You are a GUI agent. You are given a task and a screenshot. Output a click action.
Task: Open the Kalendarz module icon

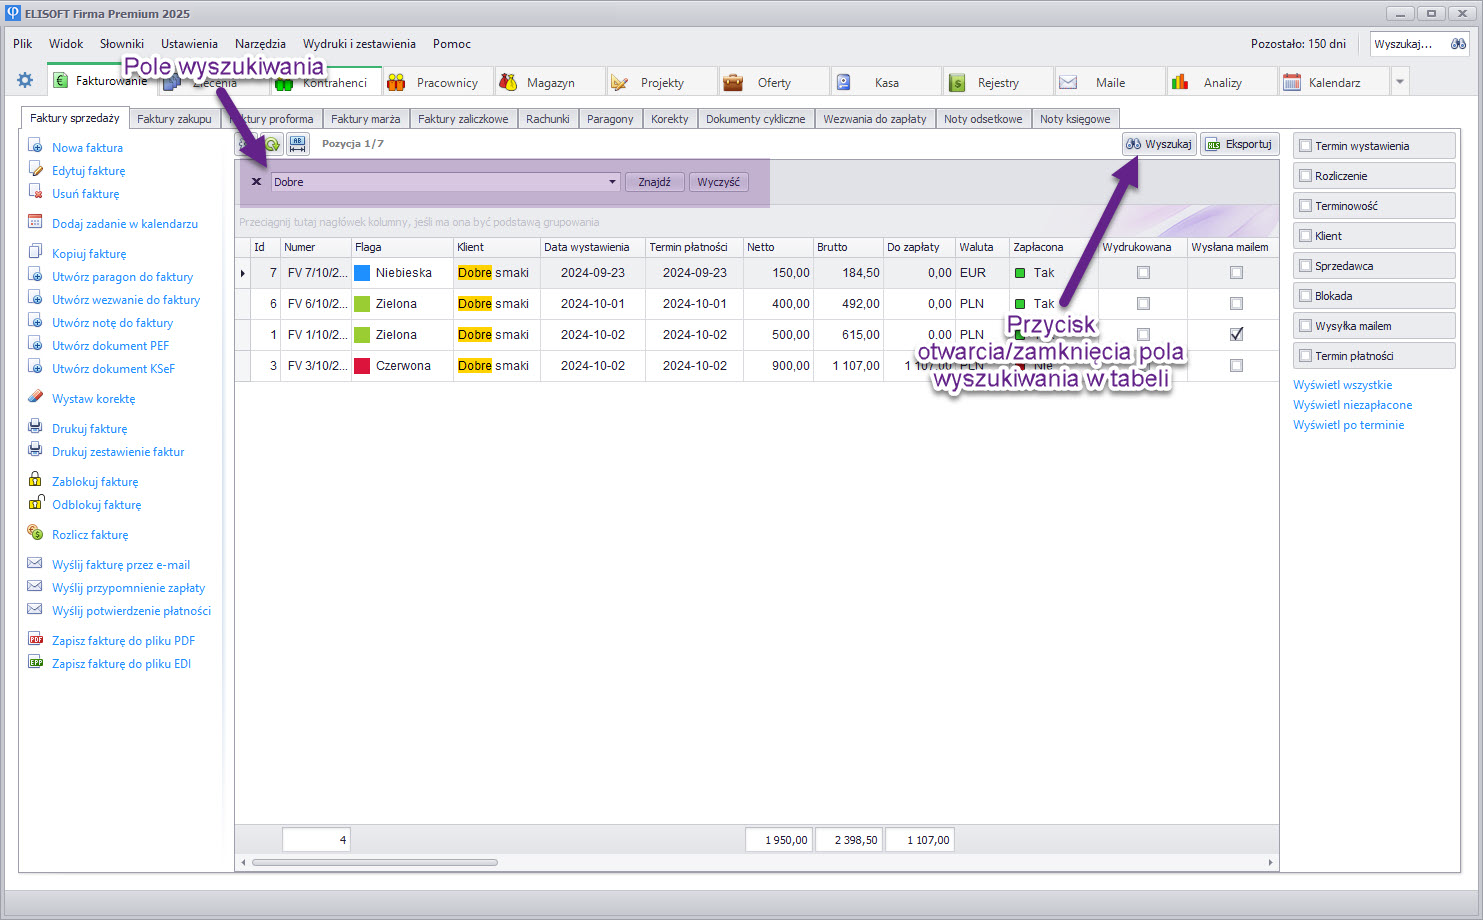click(1292, 82)
